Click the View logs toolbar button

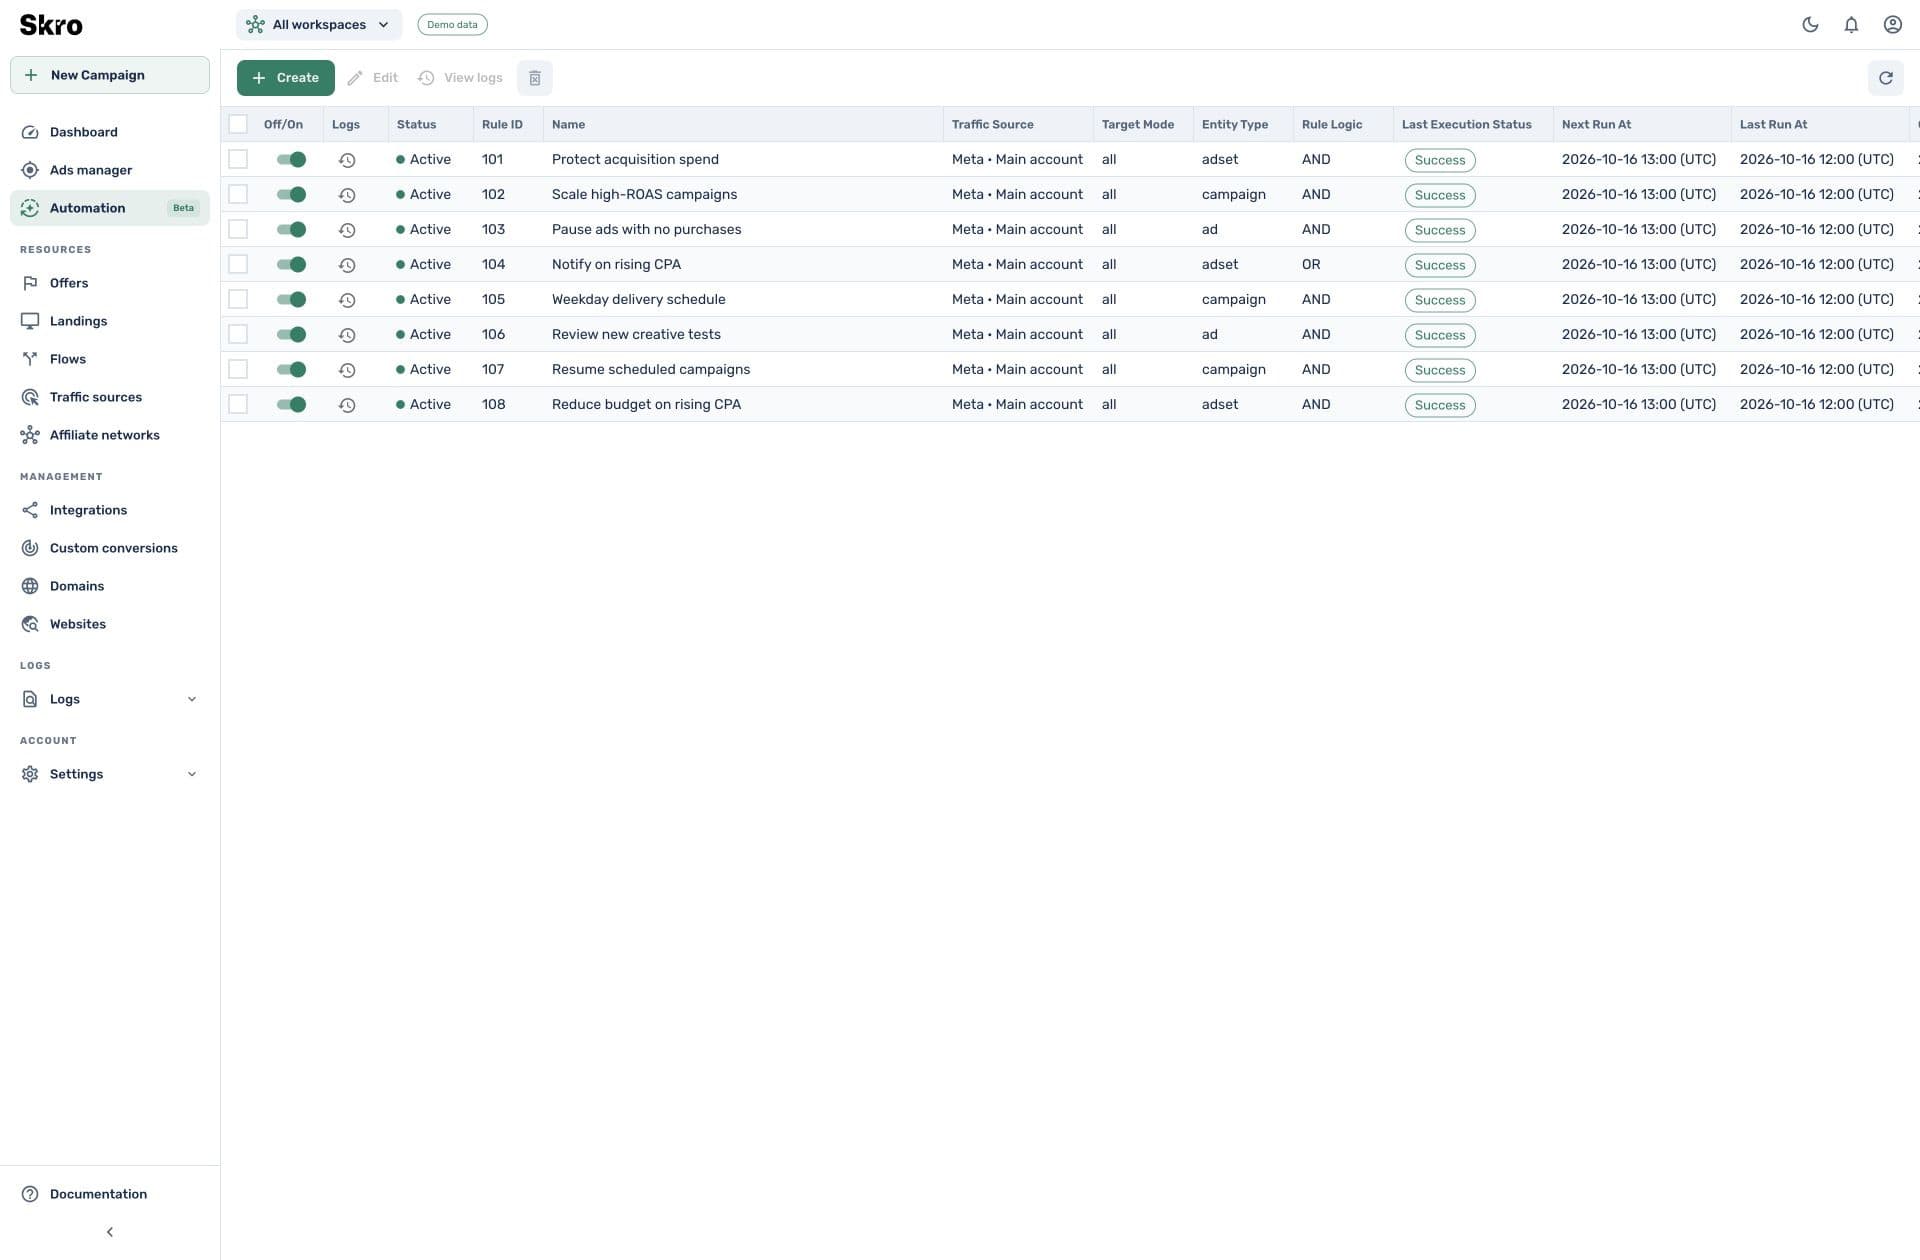[x=461, y=78]
